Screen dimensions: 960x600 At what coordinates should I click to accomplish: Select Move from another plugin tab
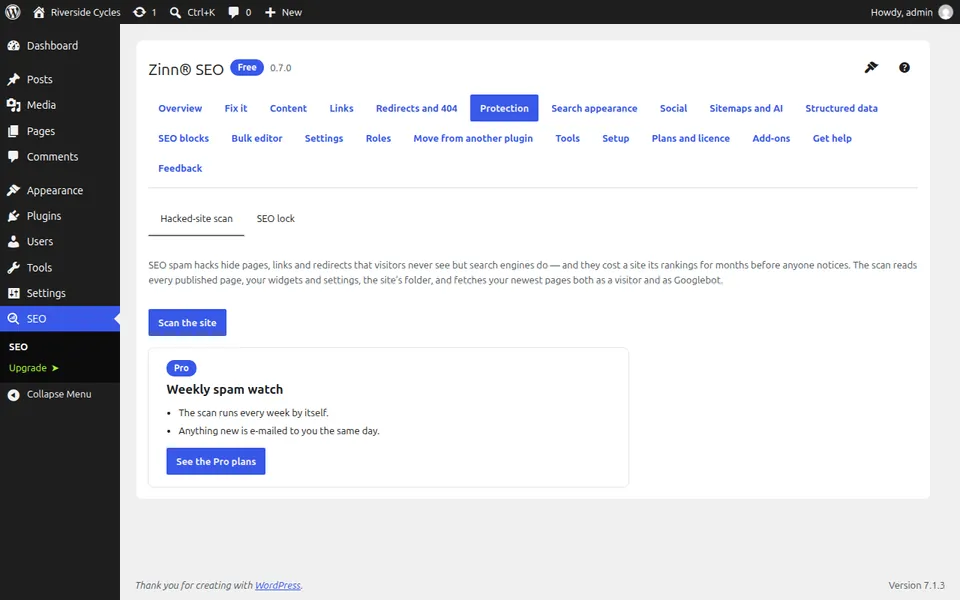pyautogui.click(x=473, y=138)
